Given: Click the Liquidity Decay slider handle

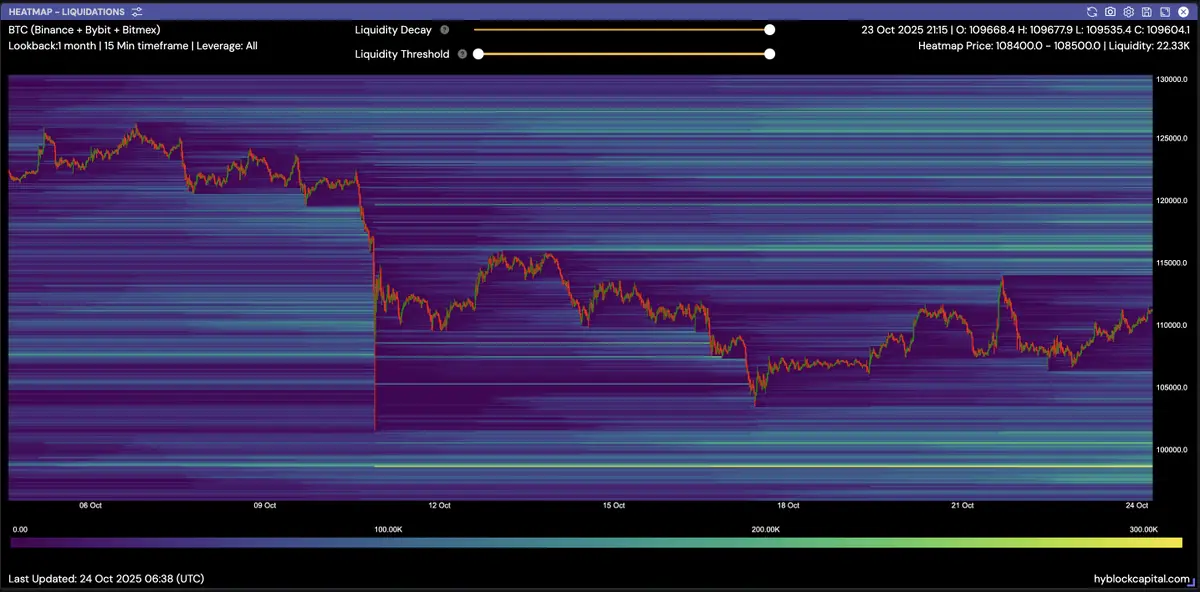Looking at the screenshot, I should [770, 30].
